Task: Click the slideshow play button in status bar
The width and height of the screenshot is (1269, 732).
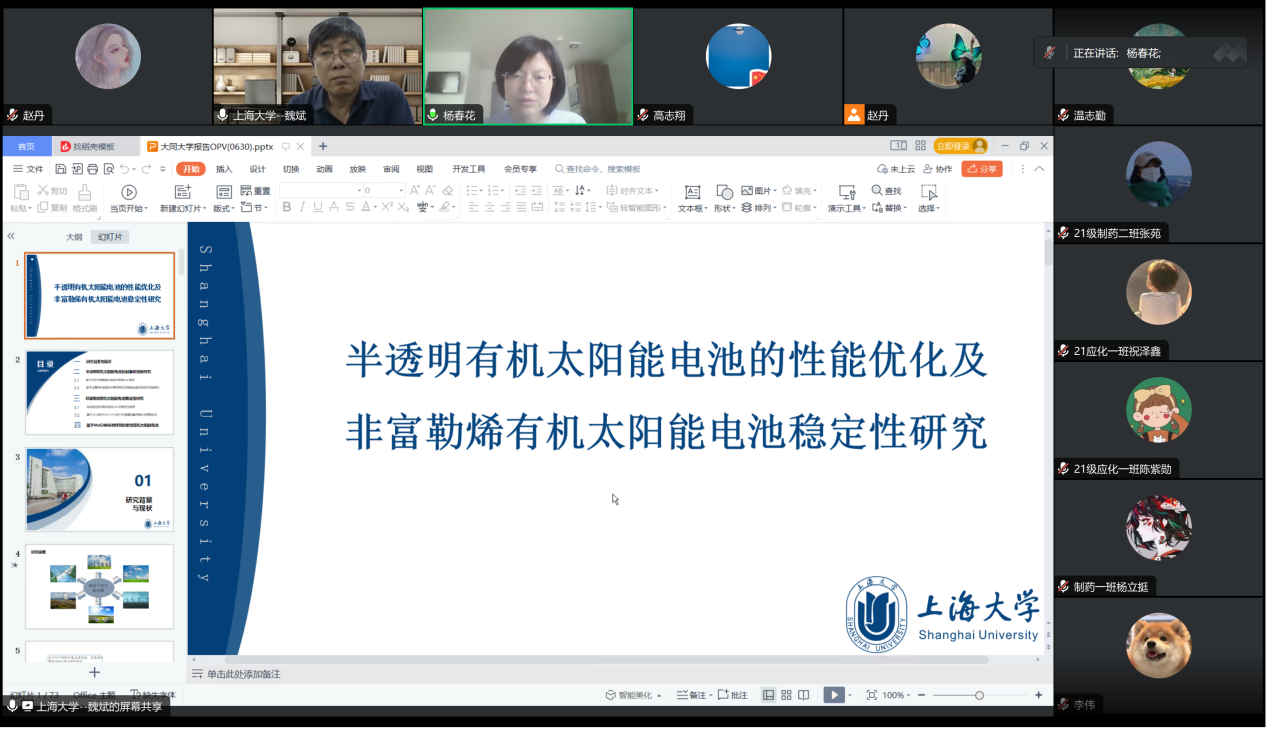Action: coord(833,695)
